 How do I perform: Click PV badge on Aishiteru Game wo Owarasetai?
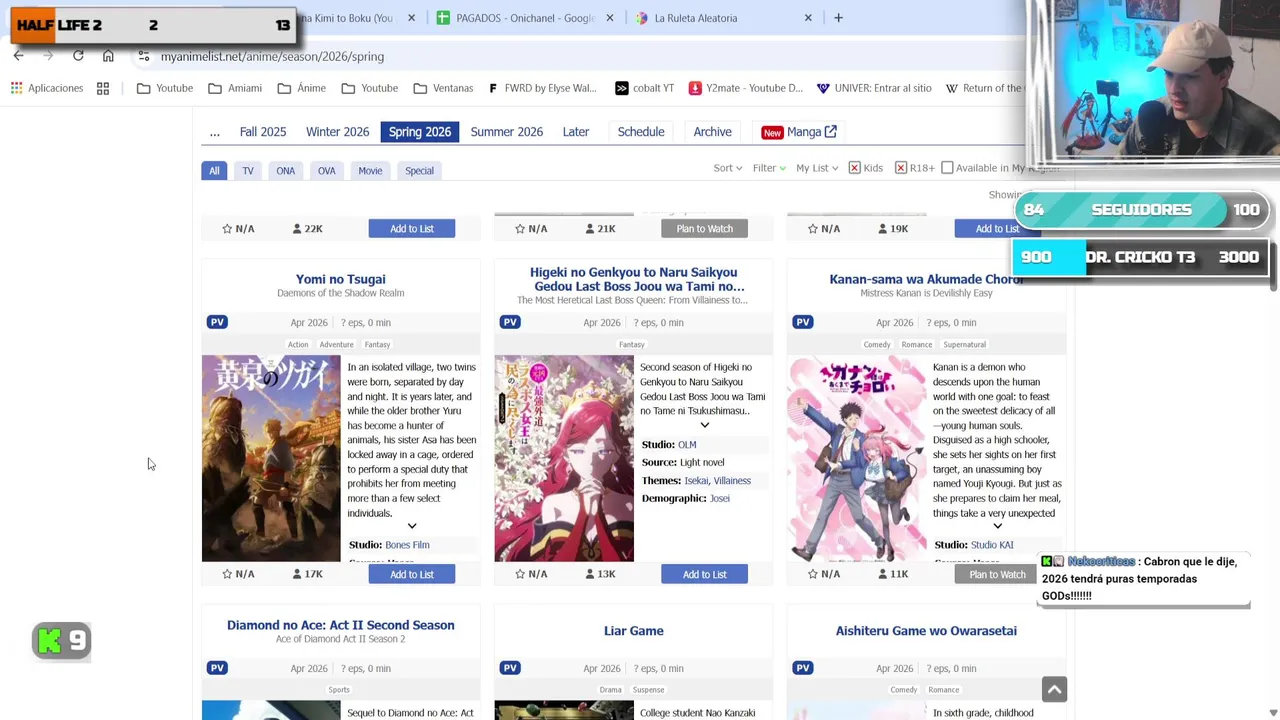tap(803, 668)
